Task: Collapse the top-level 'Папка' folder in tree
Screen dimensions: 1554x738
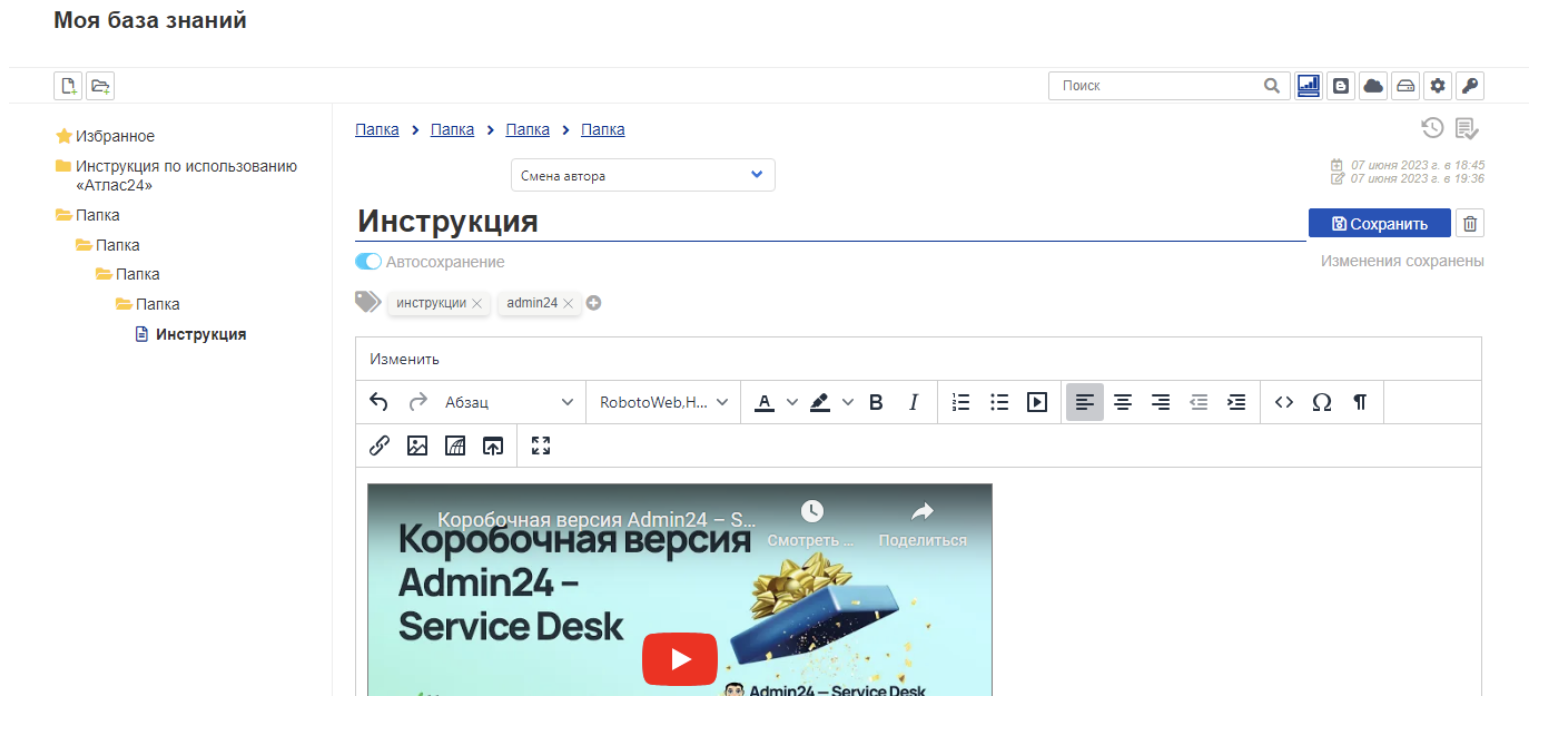Action: pyautogui.click(x=64, y=215)
